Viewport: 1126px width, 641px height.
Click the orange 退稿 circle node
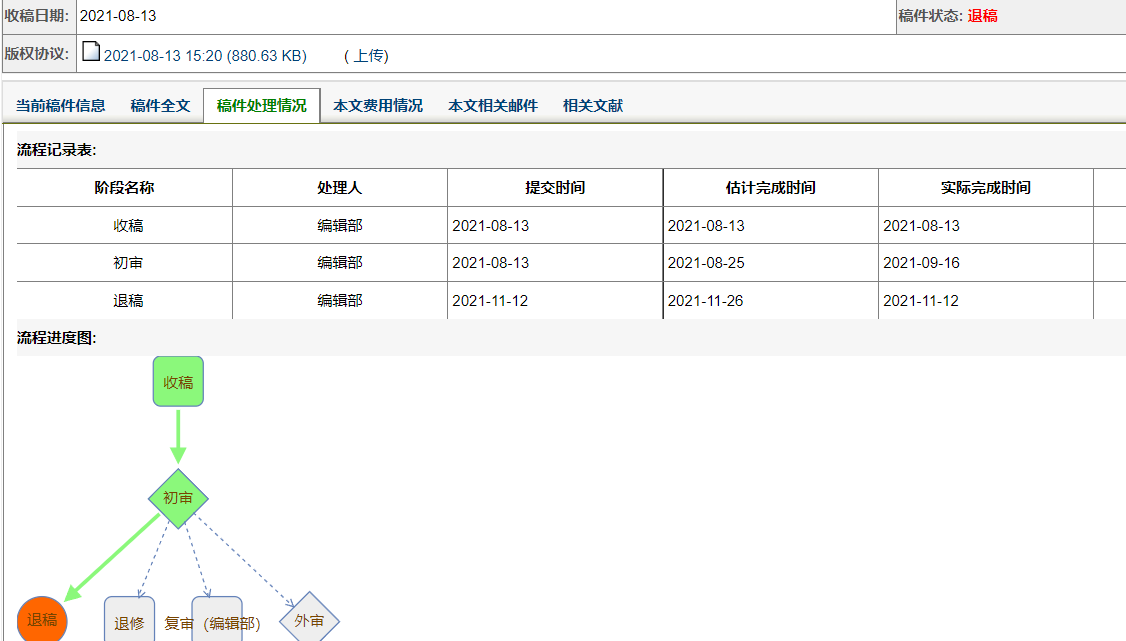pyautogui.click(x=42, y=620)
